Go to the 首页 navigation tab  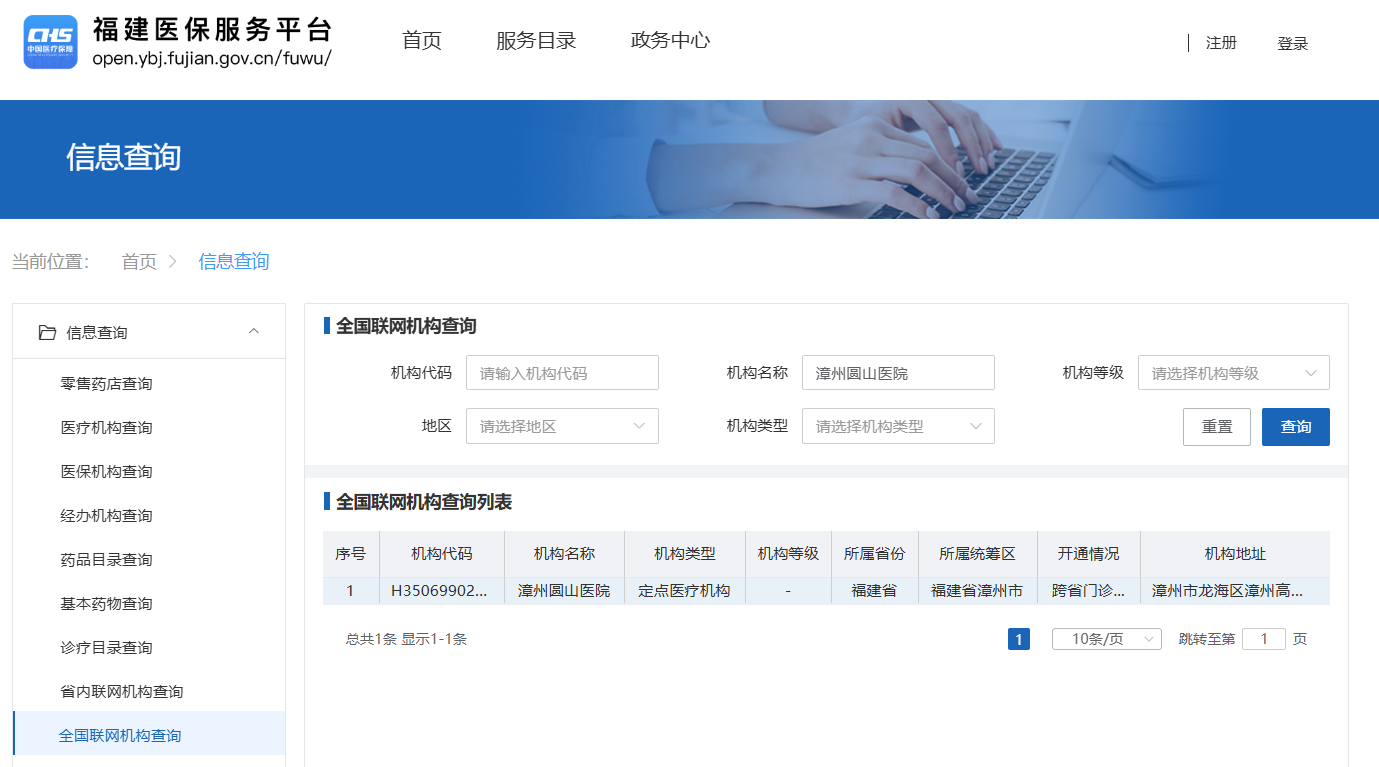click(x=421, y=41)
